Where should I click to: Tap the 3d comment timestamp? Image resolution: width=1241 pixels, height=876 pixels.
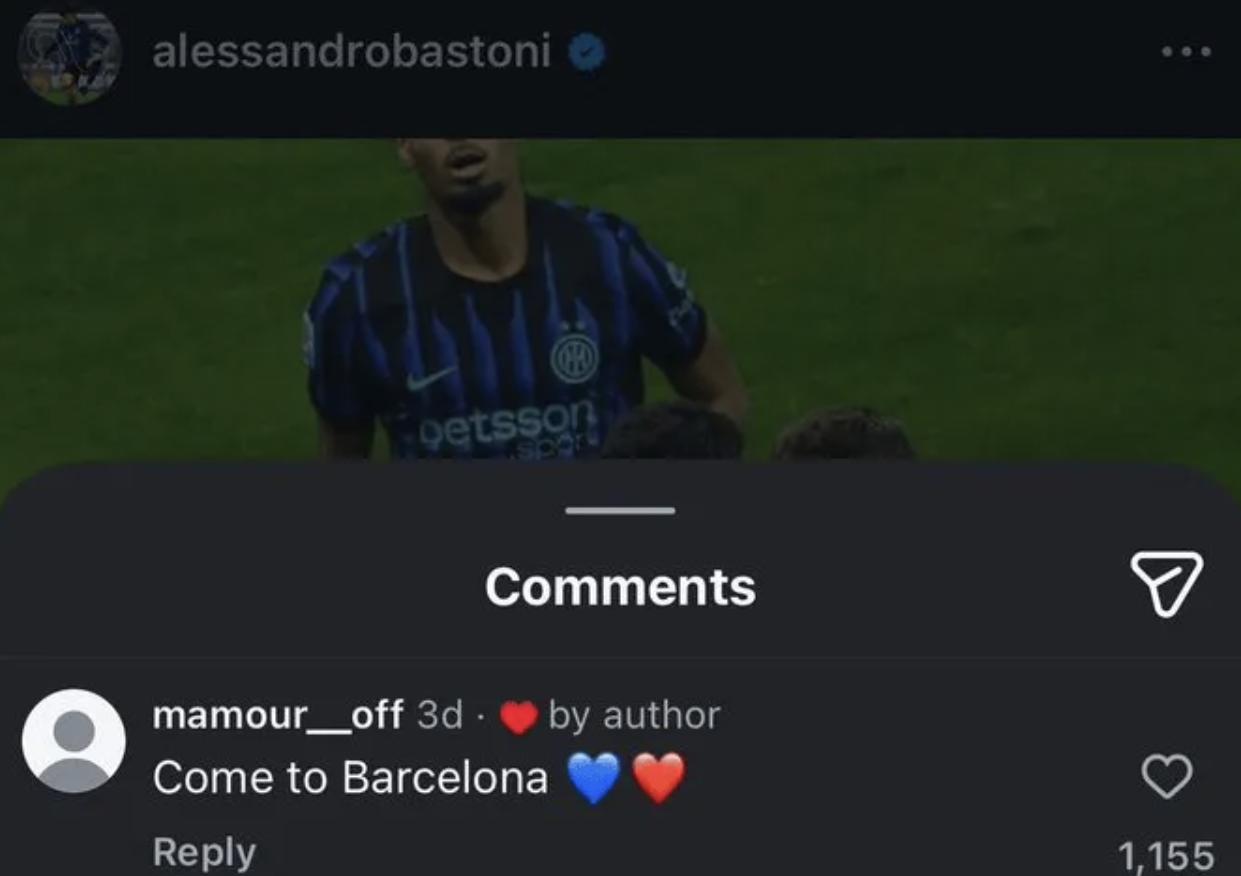coord(439,715)
